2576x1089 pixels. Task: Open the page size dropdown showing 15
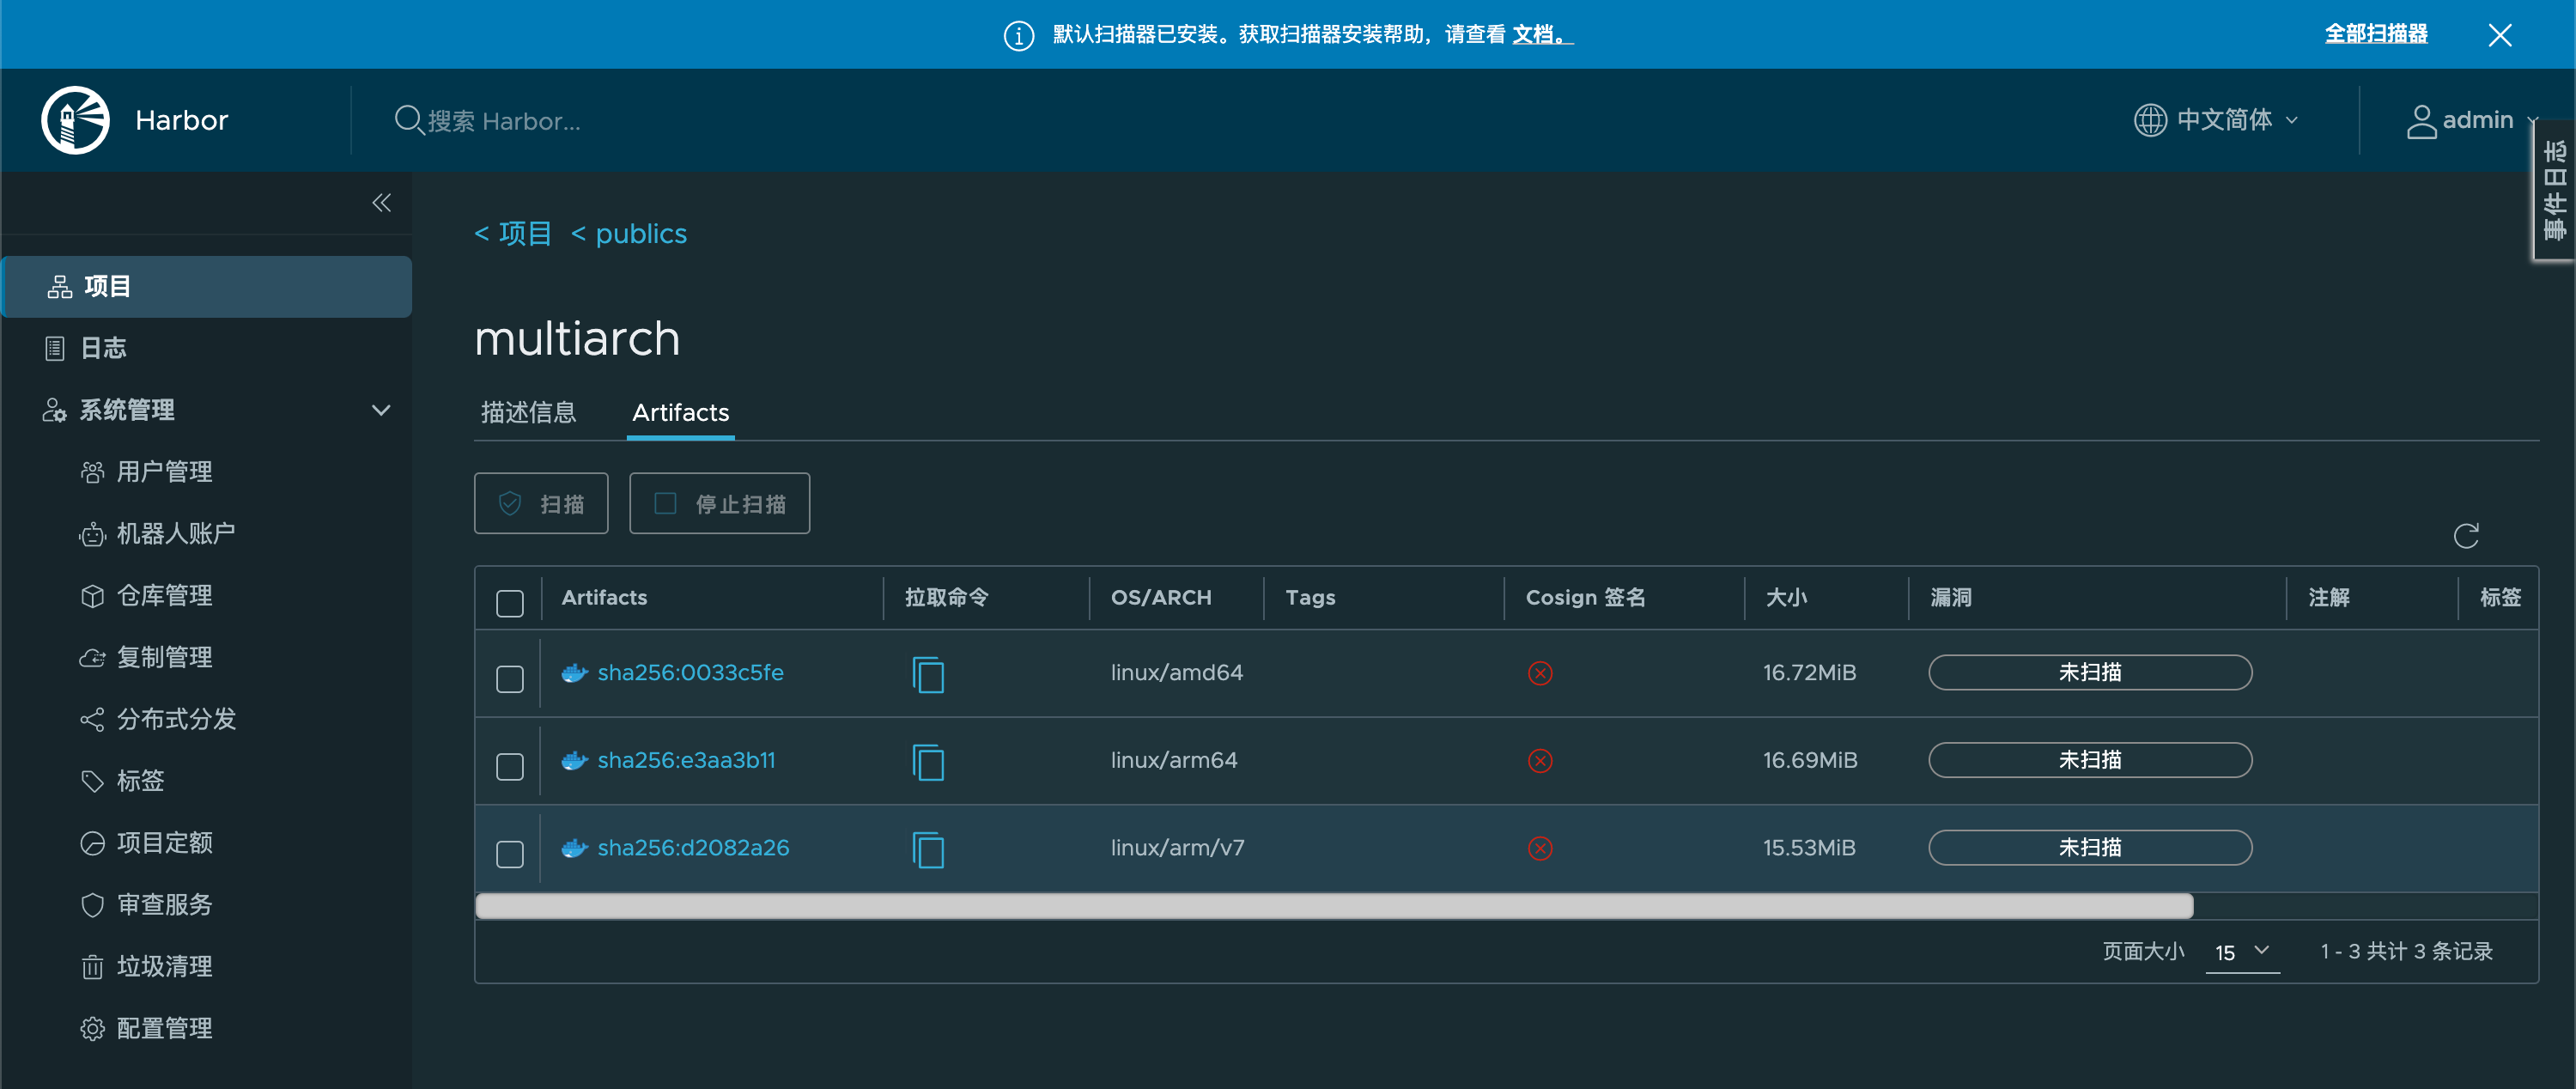click(x=2242, y=952)
